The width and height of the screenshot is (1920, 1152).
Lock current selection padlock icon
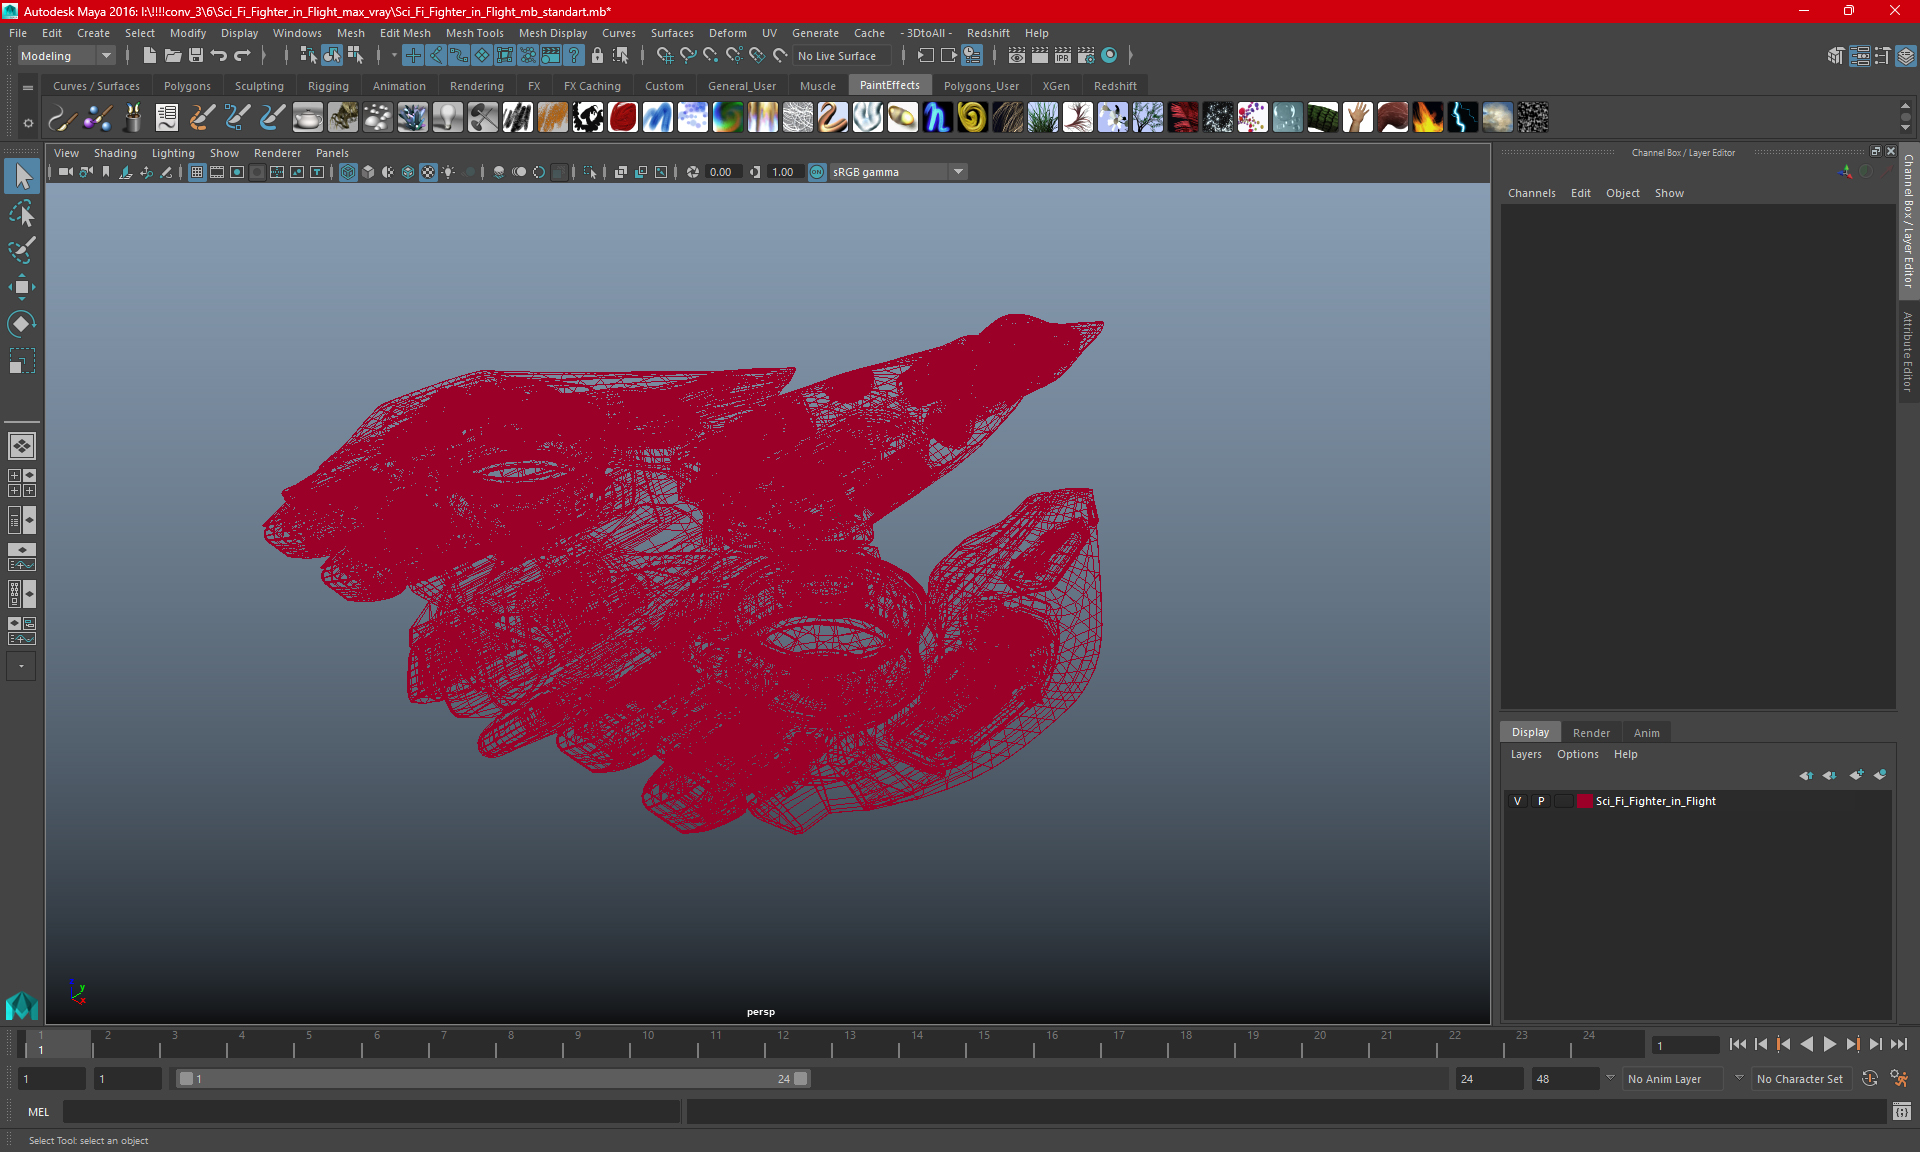pos(597,56)
